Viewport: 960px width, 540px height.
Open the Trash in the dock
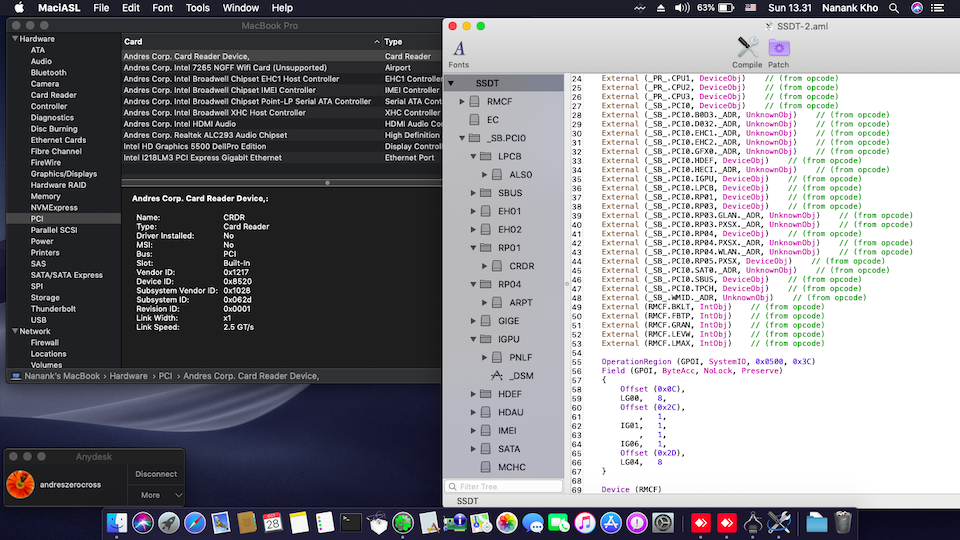pyautogui.click(x=843, y=522)
